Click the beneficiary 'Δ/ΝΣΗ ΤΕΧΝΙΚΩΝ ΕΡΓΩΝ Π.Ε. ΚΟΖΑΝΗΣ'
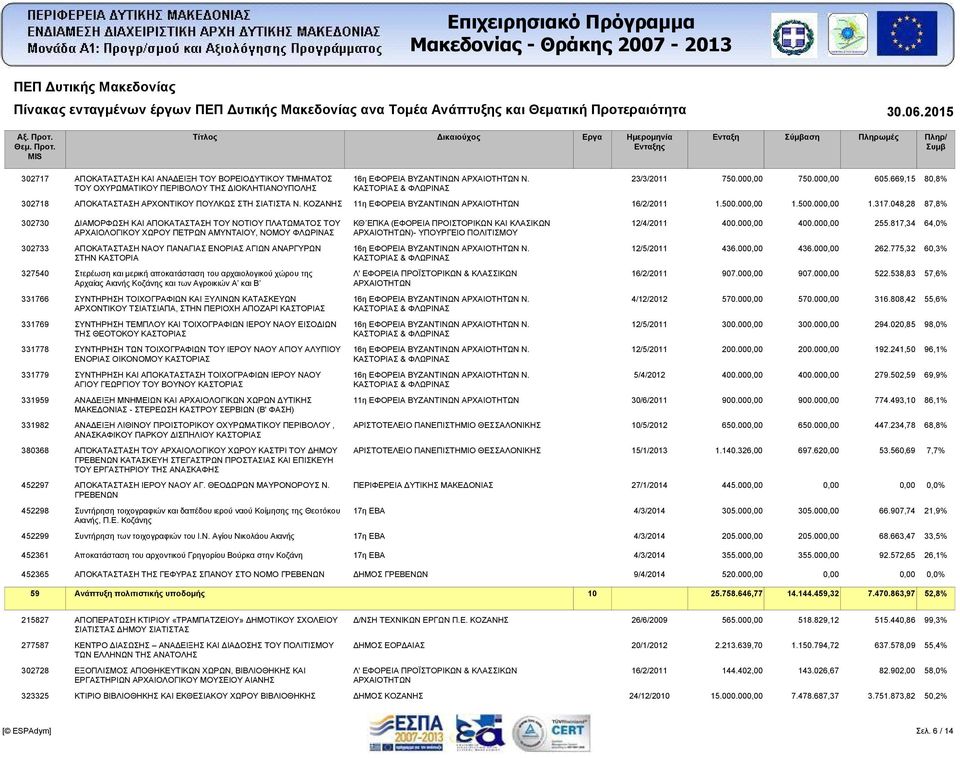The image size is (960, 758). 430,620
